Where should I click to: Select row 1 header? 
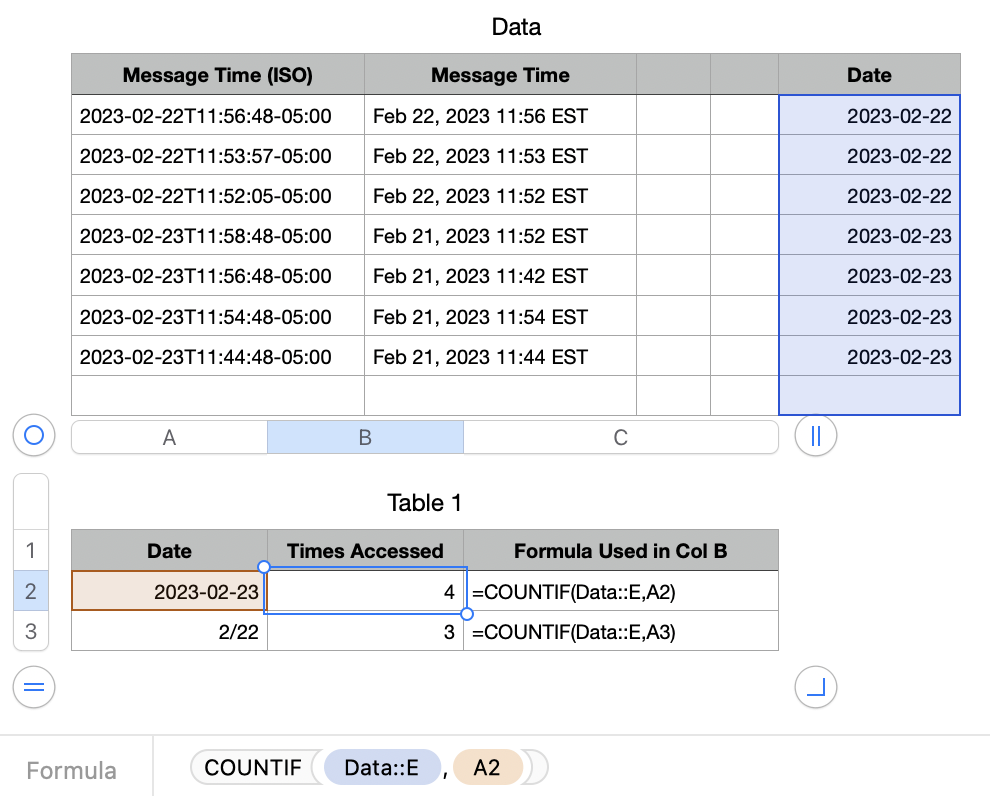(x=30, y=550)
